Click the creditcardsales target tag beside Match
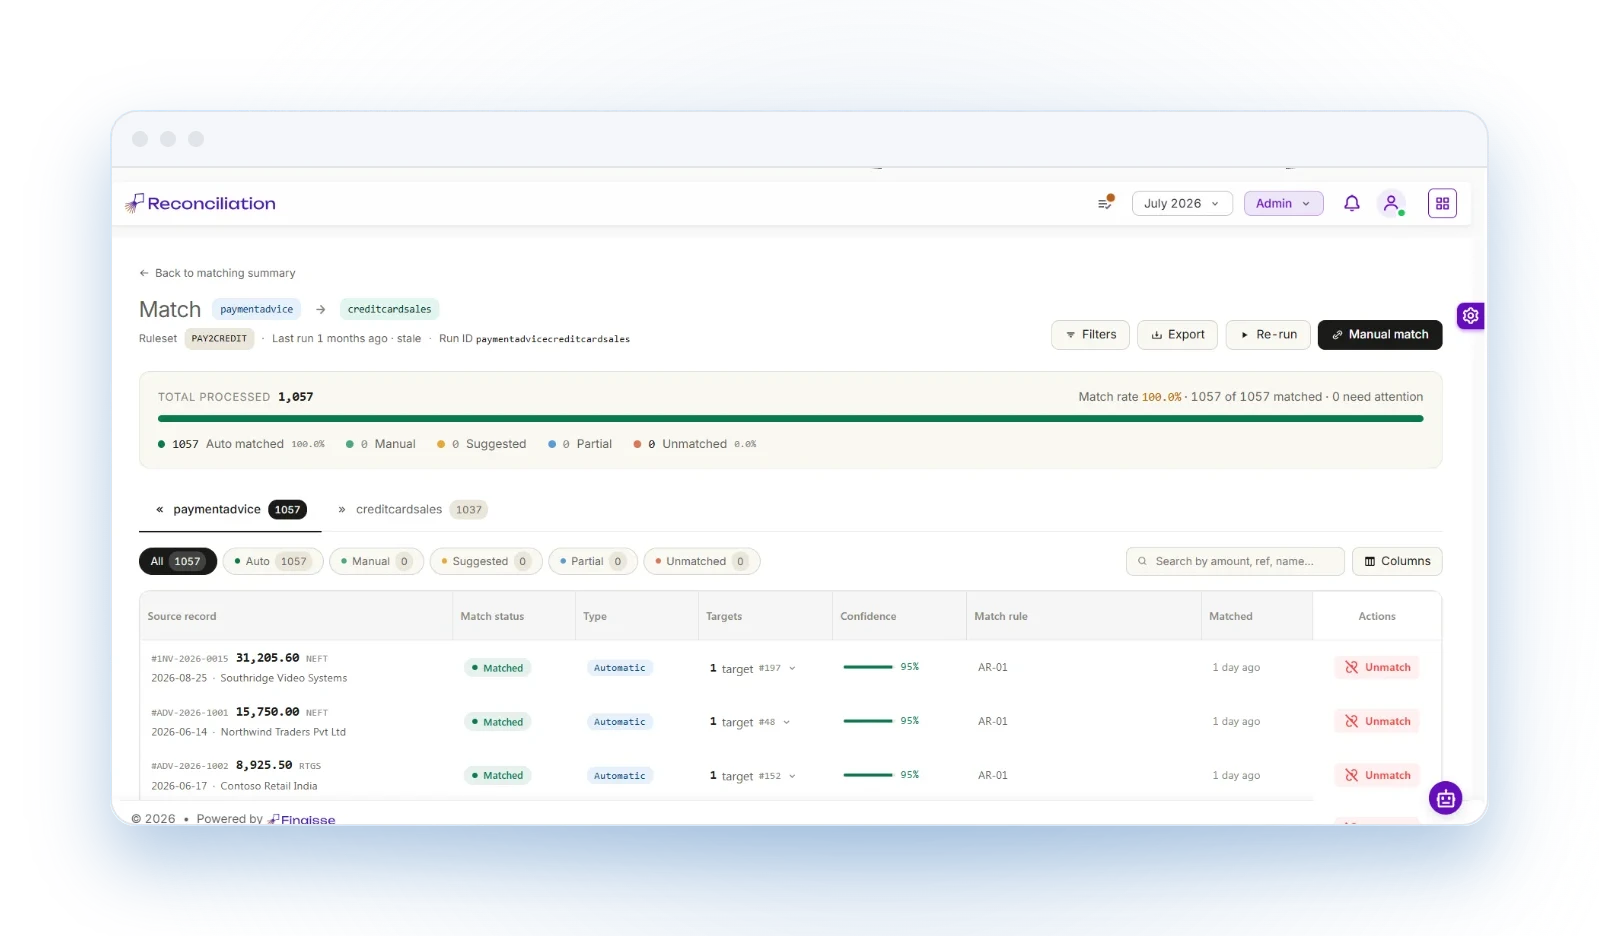 [x=390, y=310]
